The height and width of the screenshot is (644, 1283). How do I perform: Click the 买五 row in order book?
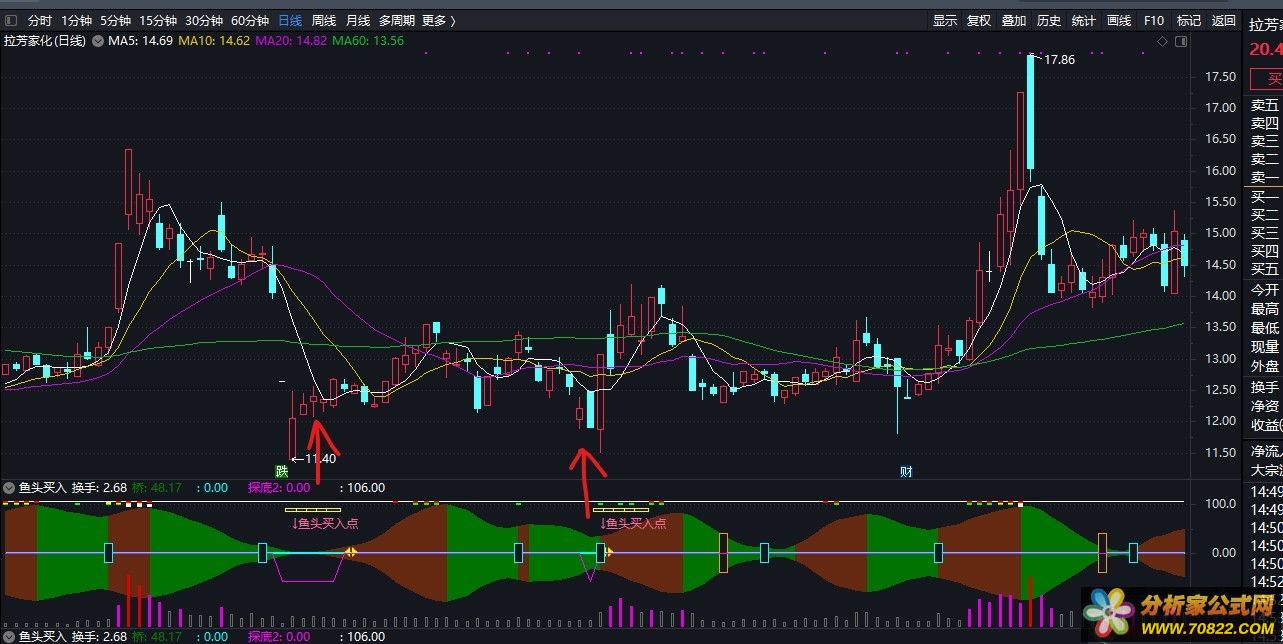click(1265, 269)
